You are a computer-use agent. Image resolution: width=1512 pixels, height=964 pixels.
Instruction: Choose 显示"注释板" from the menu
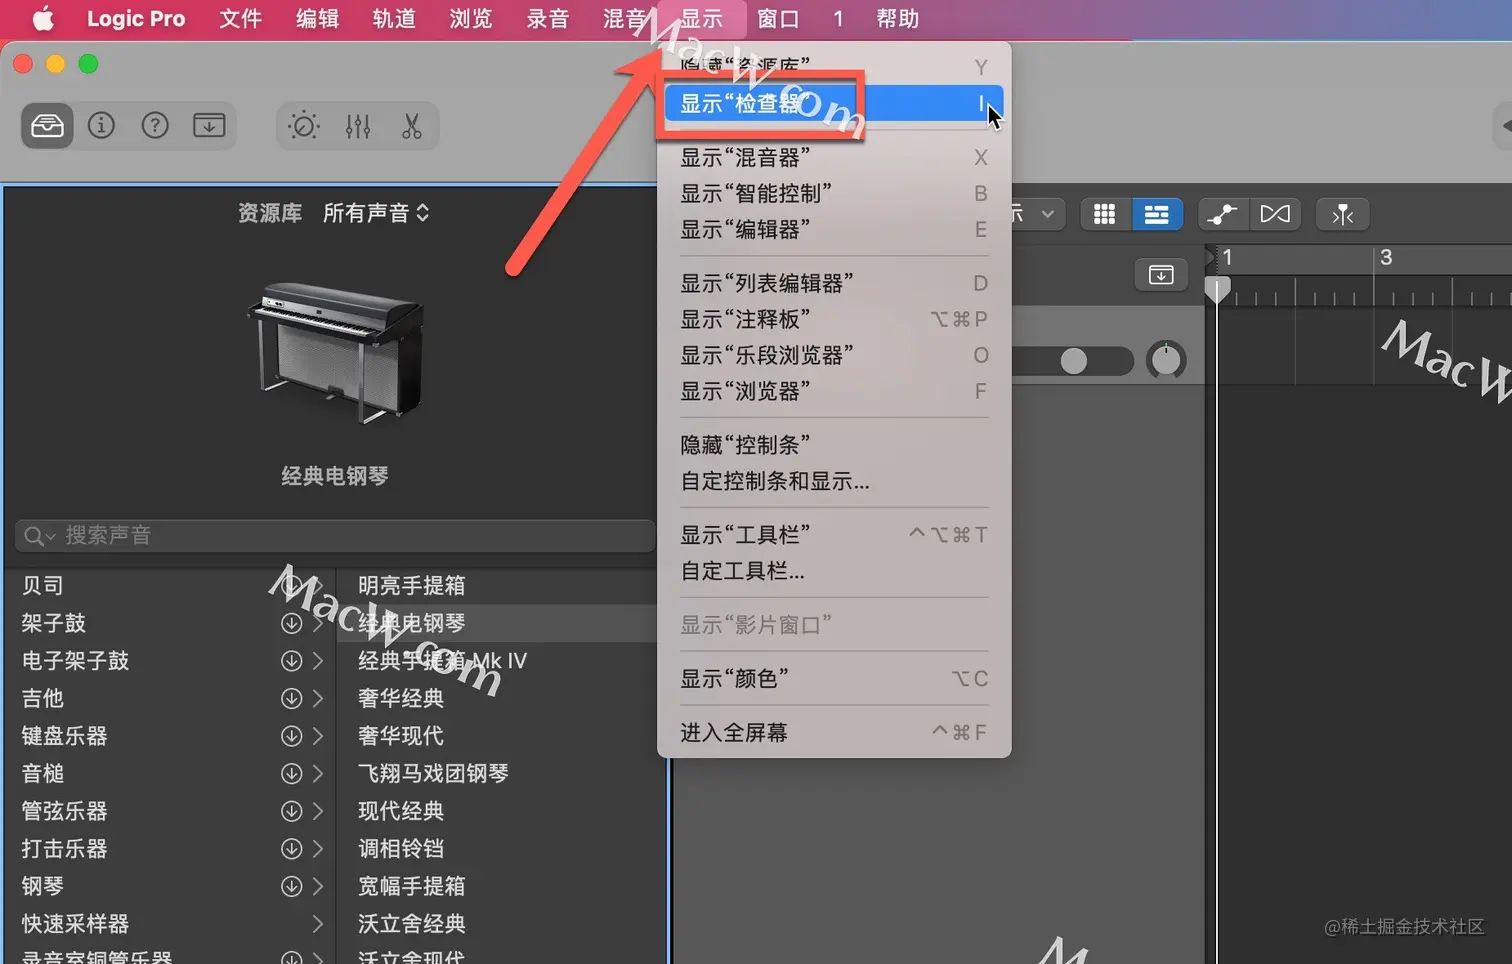[833, 320]
